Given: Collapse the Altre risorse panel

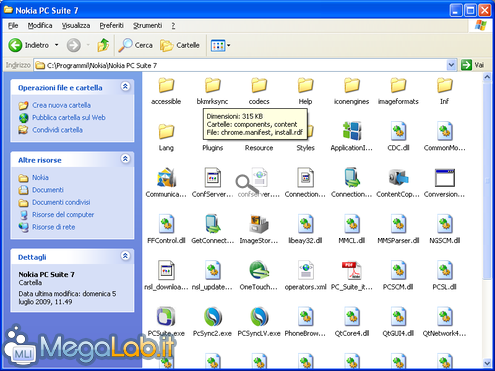Looking at the screenshot, I should coord(125,159).
